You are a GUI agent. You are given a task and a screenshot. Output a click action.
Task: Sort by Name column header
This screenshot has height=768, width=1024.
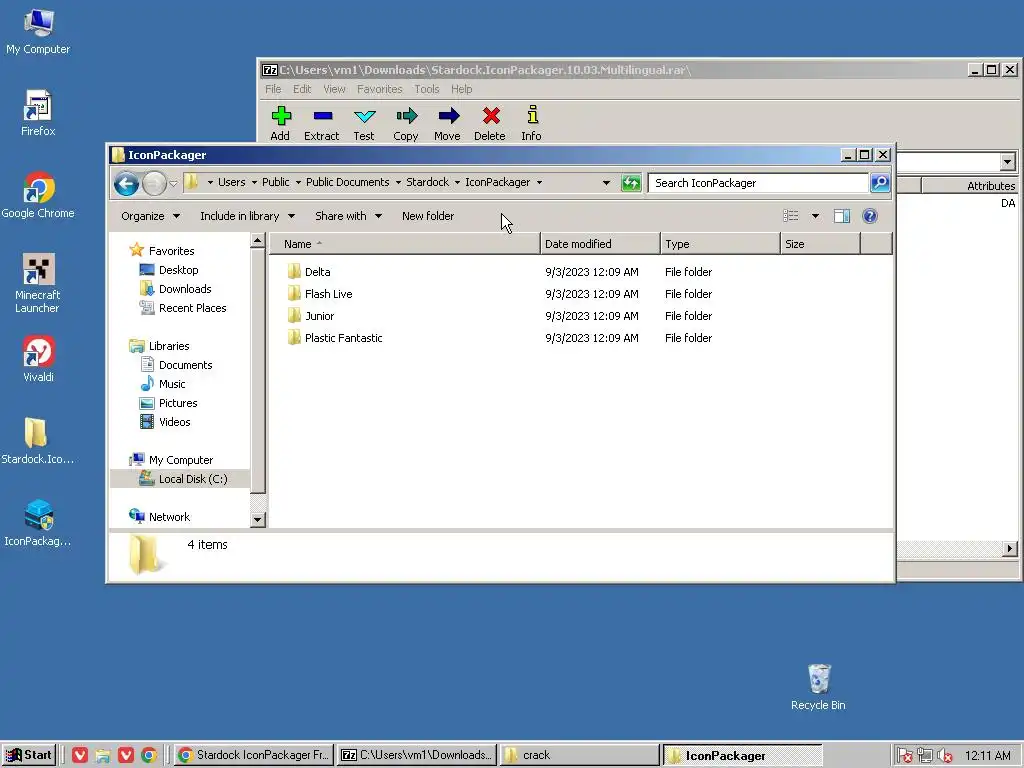click(404, 244)
